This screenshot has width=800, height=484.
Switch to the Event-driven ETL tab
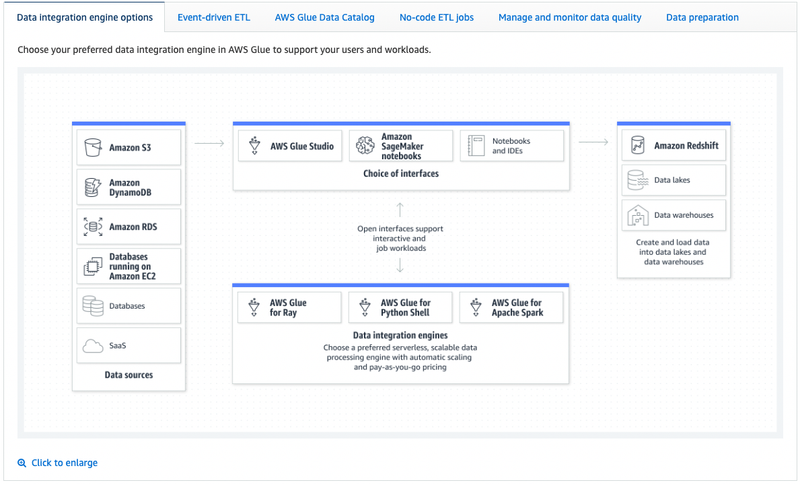tap(214, 17)
